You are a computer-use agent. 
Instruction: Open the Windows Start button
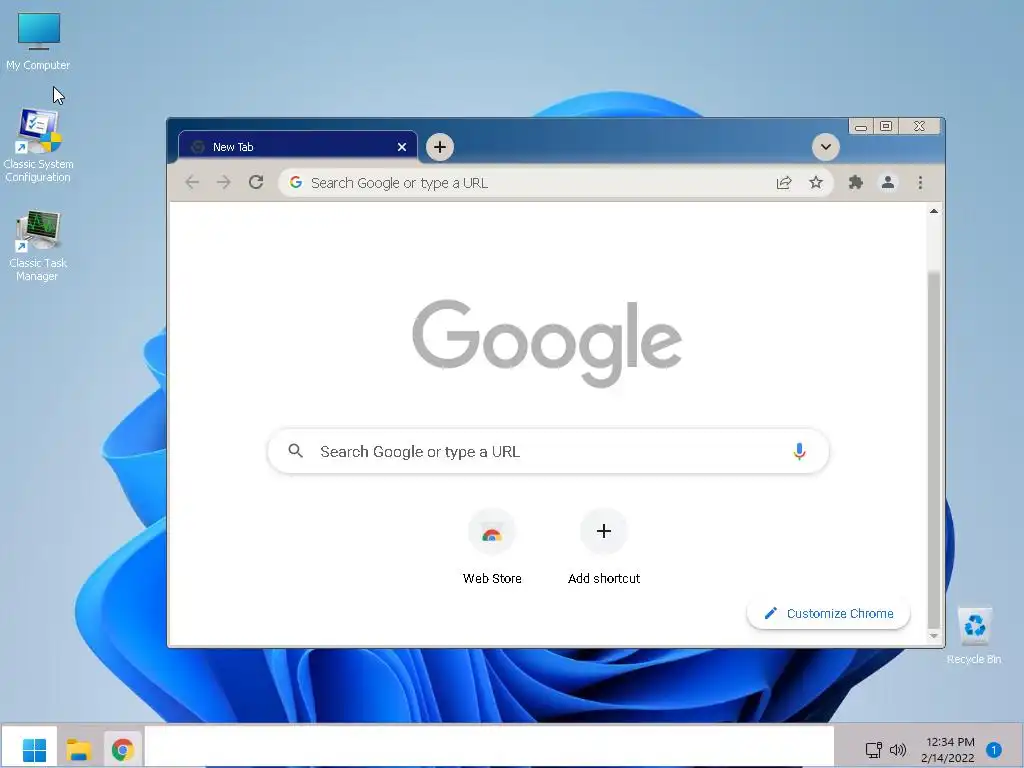(x=34, y=749)
